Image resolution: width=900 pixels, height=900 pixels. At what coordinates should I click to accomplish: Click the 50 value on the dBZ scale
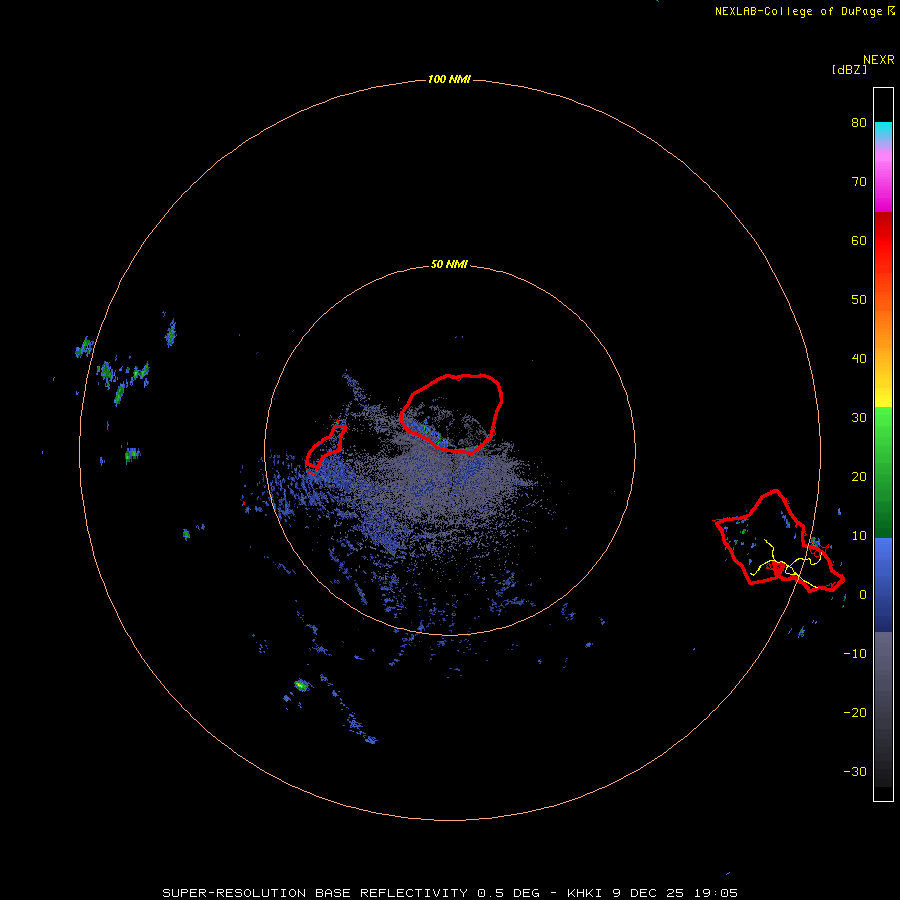859,300
